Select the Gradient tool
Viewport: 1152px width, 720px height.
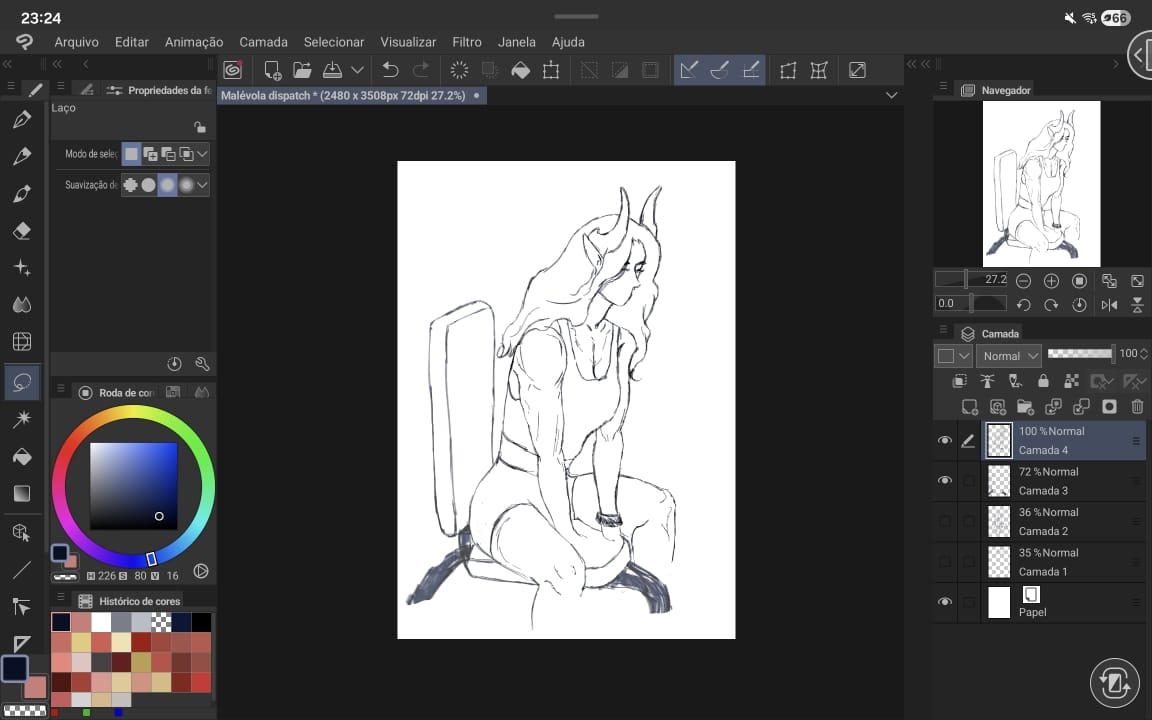coord(22,493)
